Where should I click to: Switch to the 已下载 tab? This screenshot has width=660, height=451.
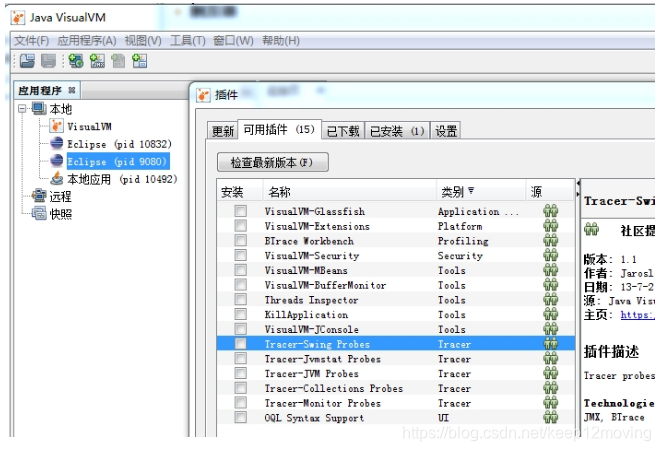click(343, 131)
